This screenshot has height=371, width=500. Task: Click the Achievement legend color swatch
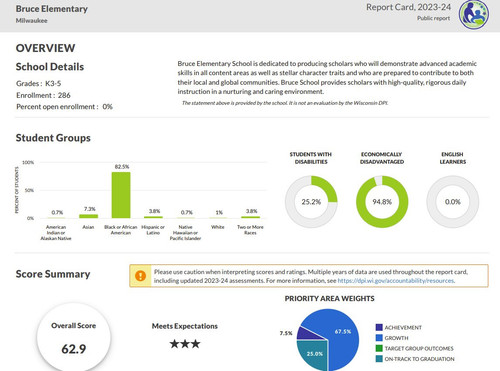379,327
